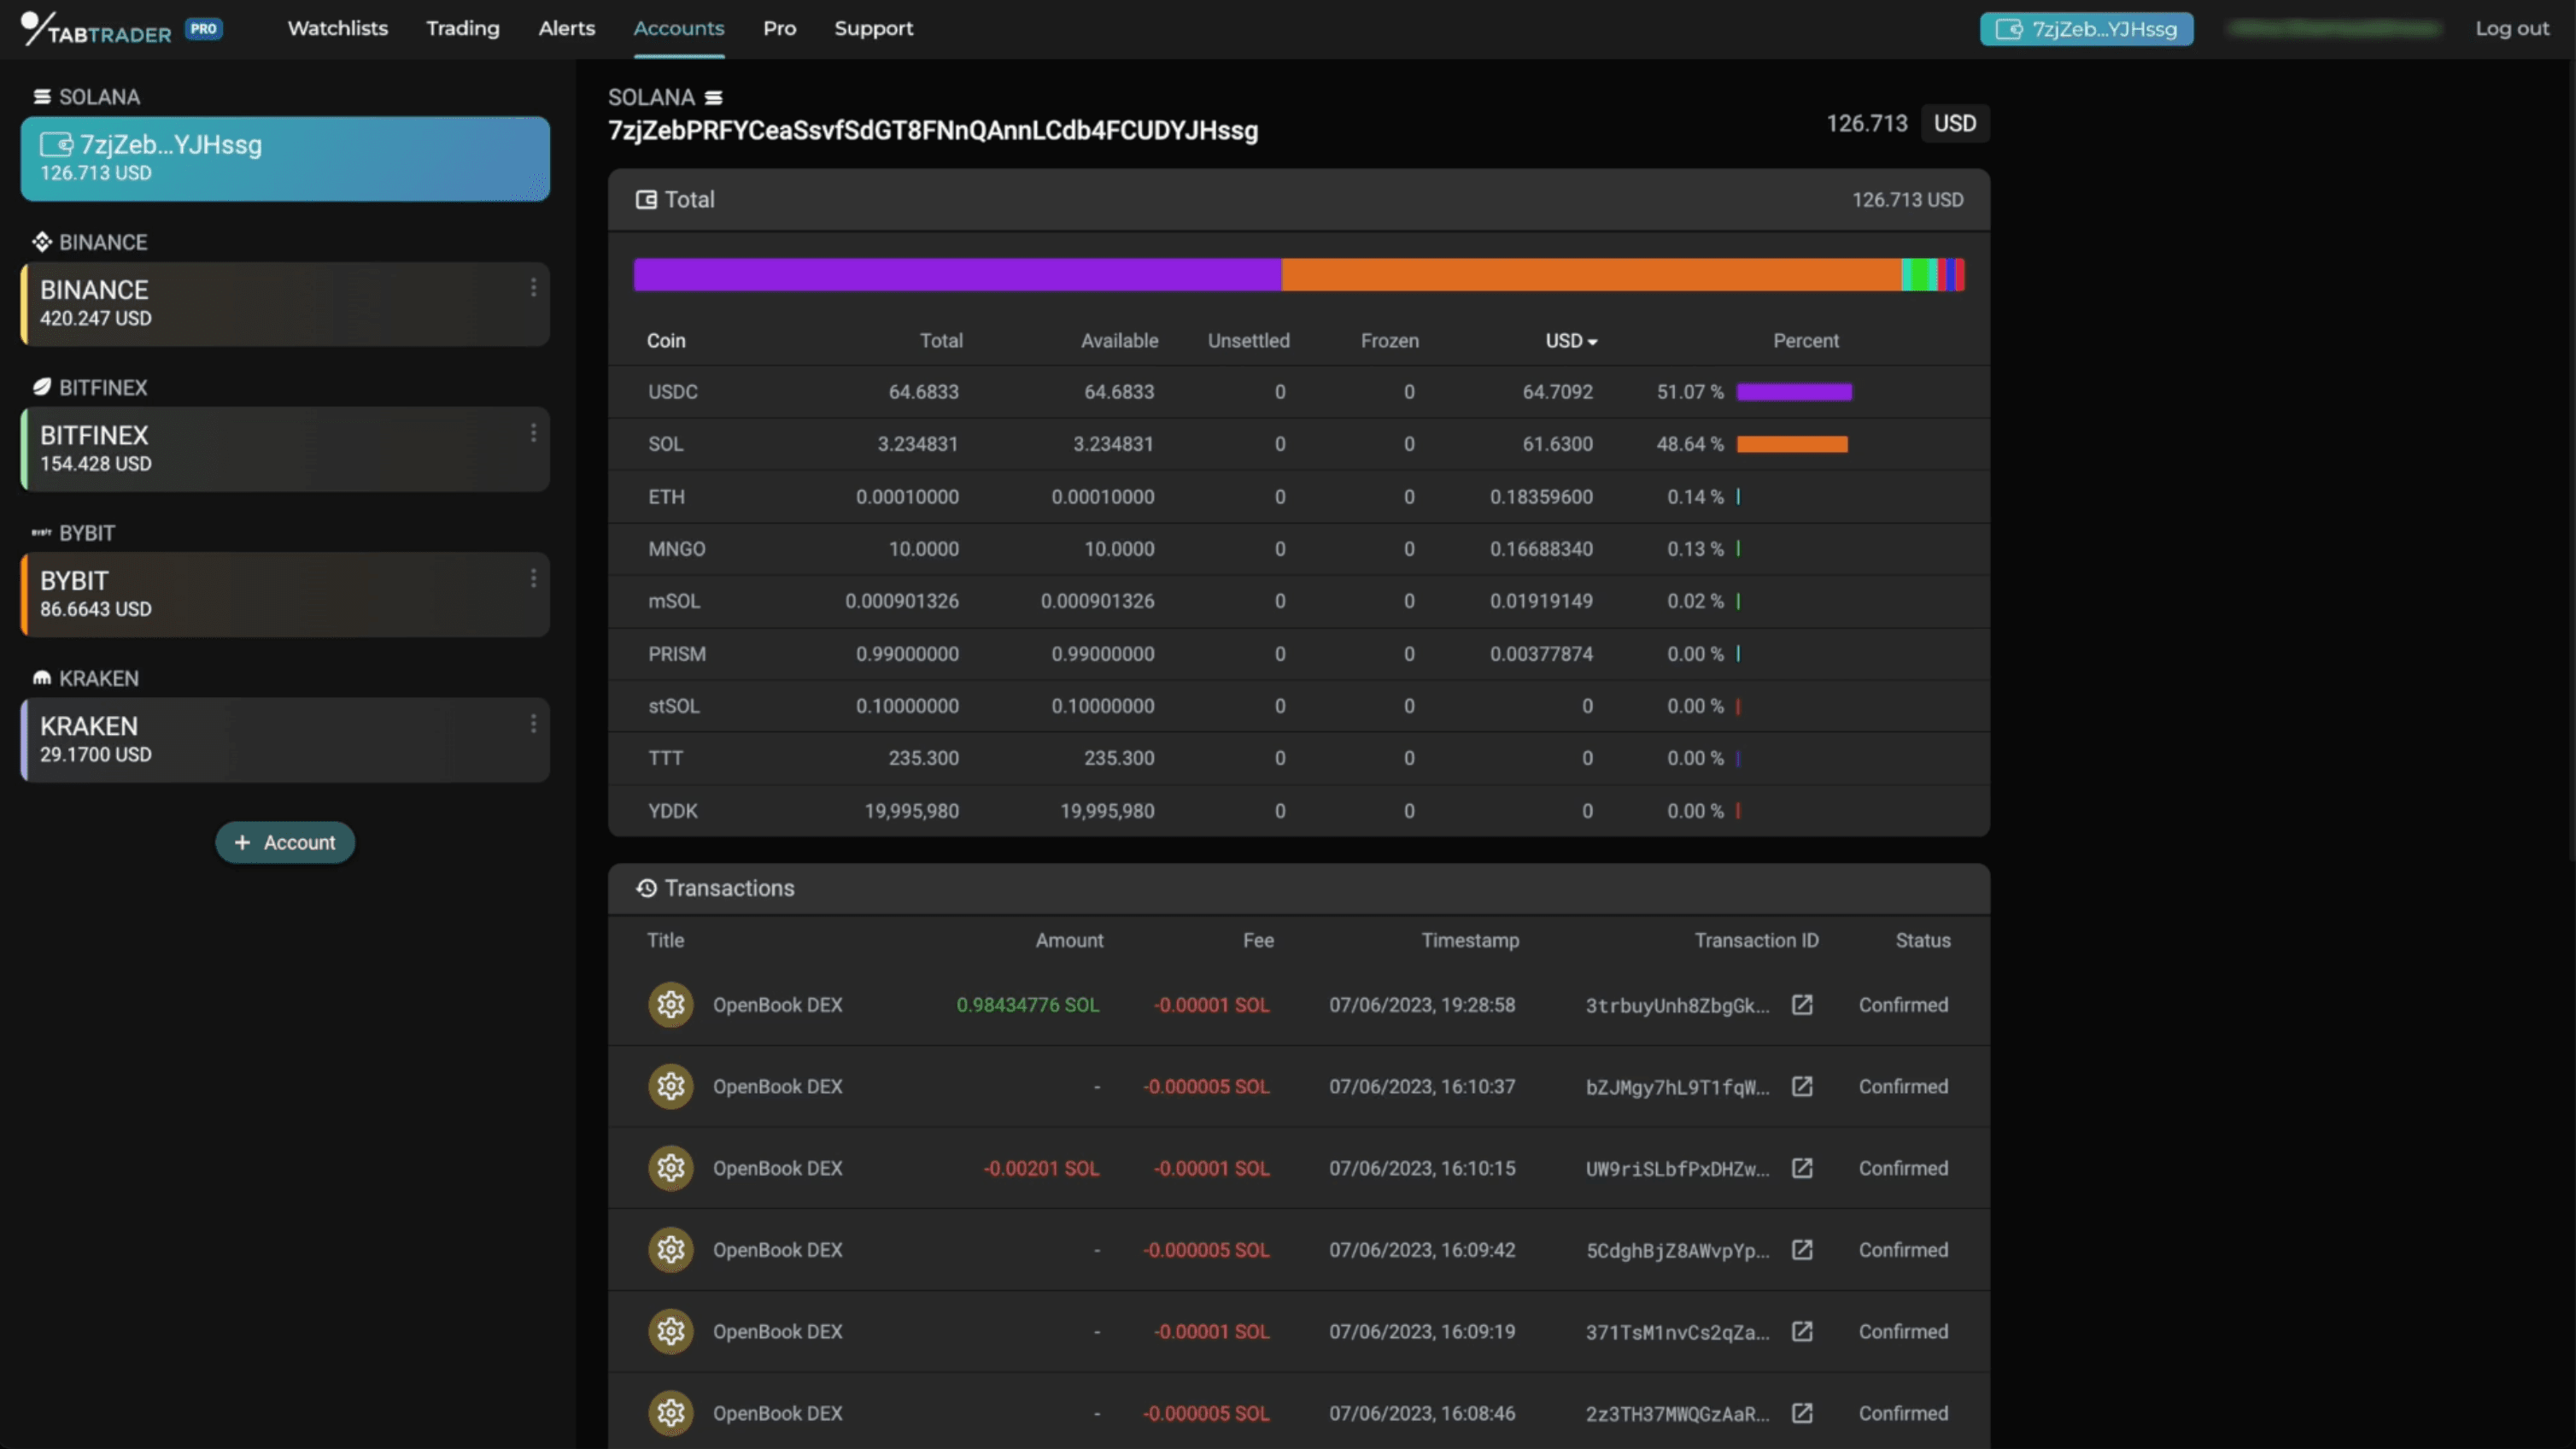Click the OpenBook DEX gear icon for first transaction
Viewport: 2576px width, 1449px height.
669,1003
